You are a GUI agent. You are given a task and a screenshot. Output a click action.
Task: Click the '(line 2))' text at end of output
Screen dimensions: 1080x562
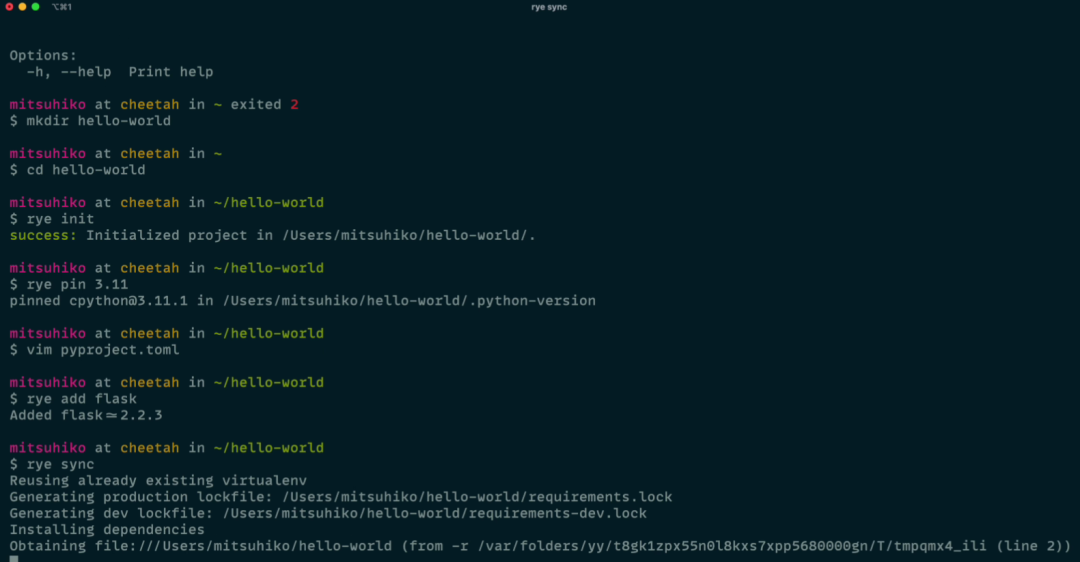tap(1033, 546)
